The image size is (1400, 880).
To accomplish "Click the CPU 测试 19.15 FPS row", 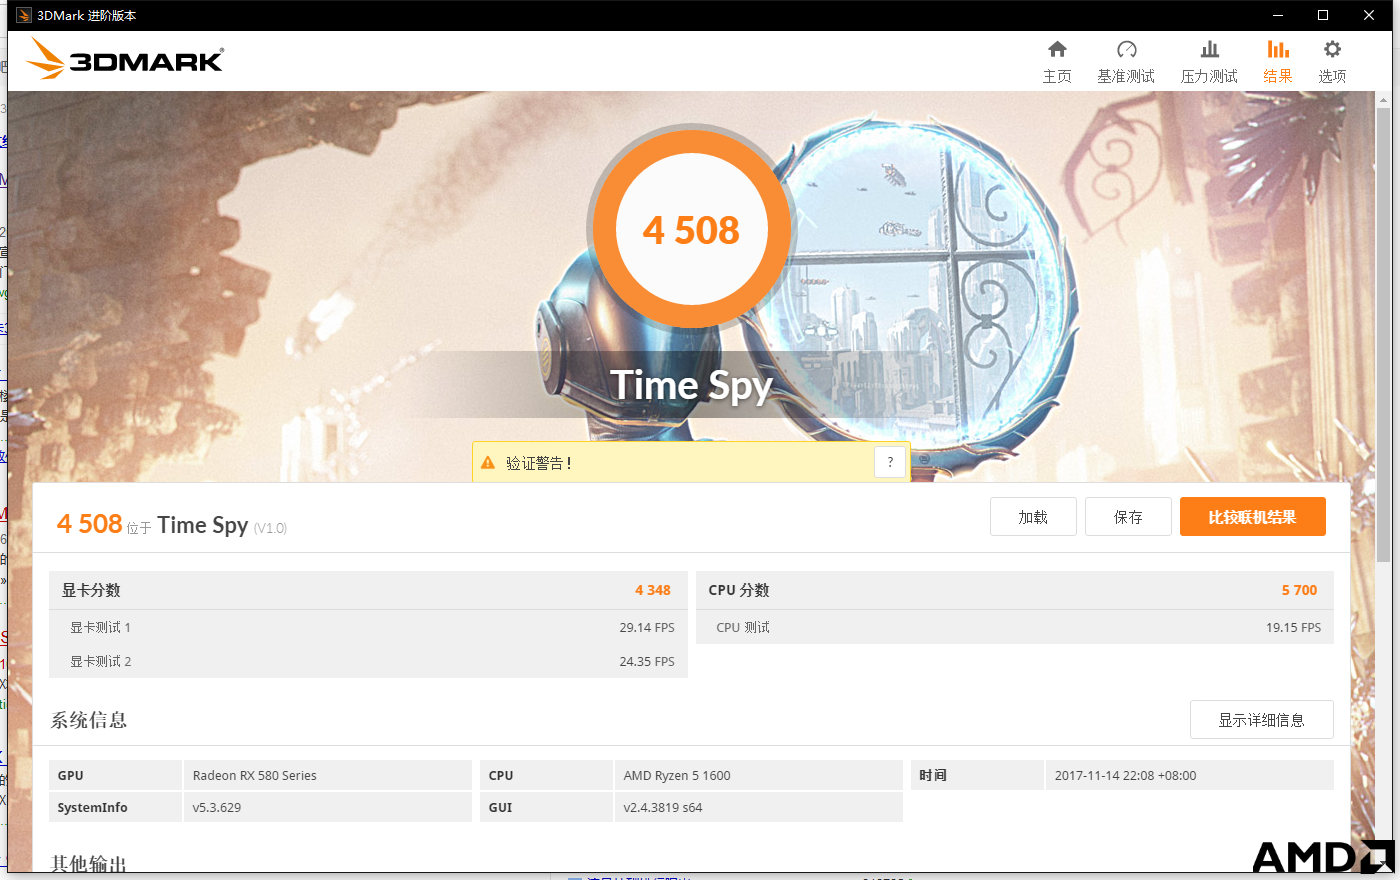I will (1014, 627).
